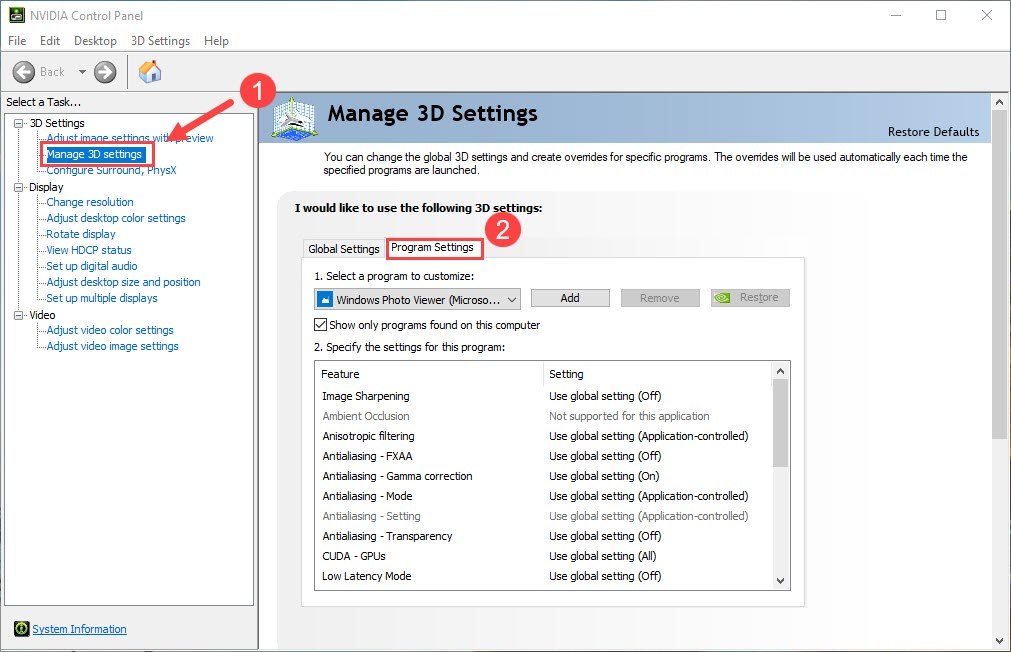1011x652 pixels.
Task: Click the Setting column header
Action: [657, 374]
